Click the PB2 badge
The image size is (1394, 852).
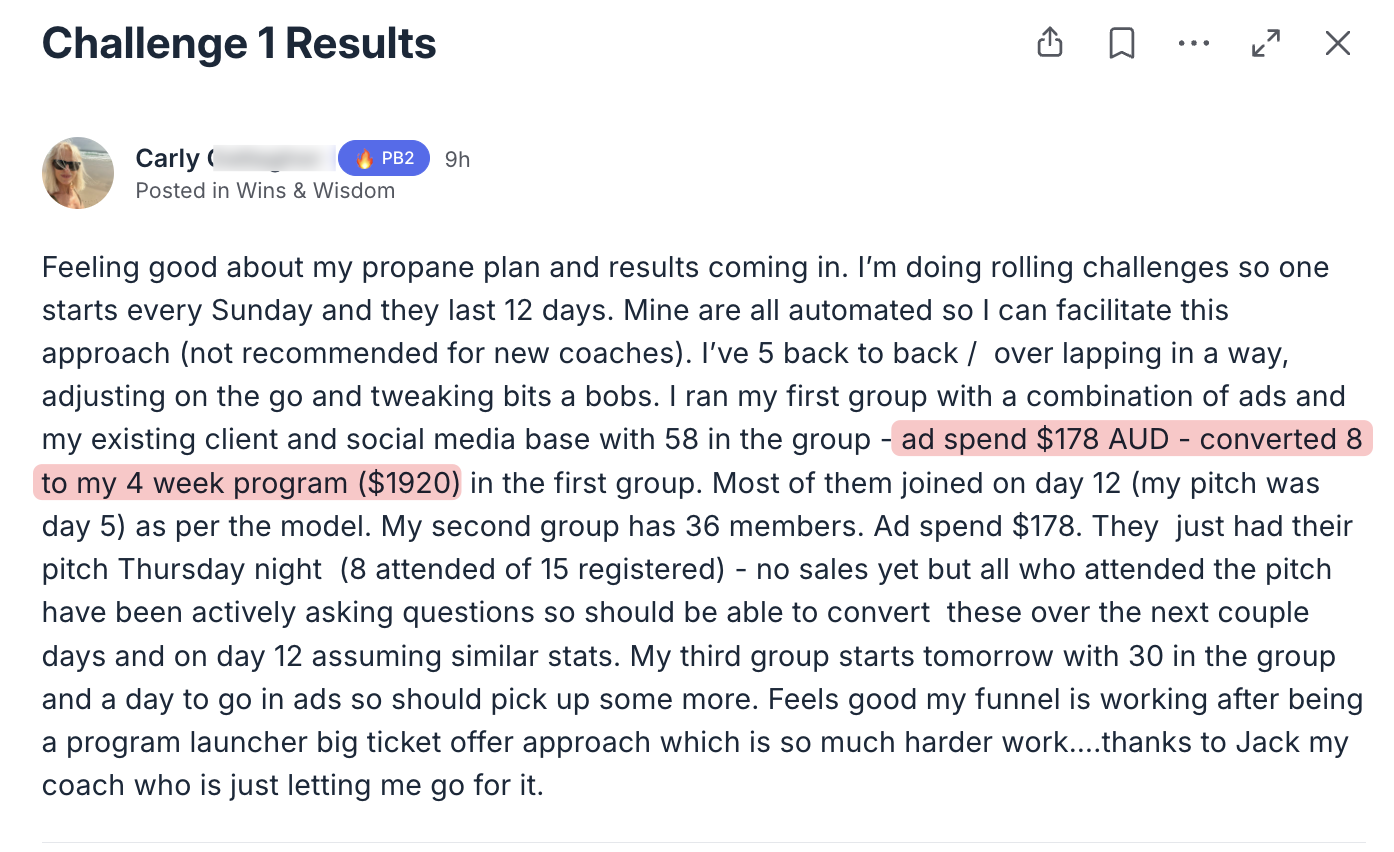384,158
